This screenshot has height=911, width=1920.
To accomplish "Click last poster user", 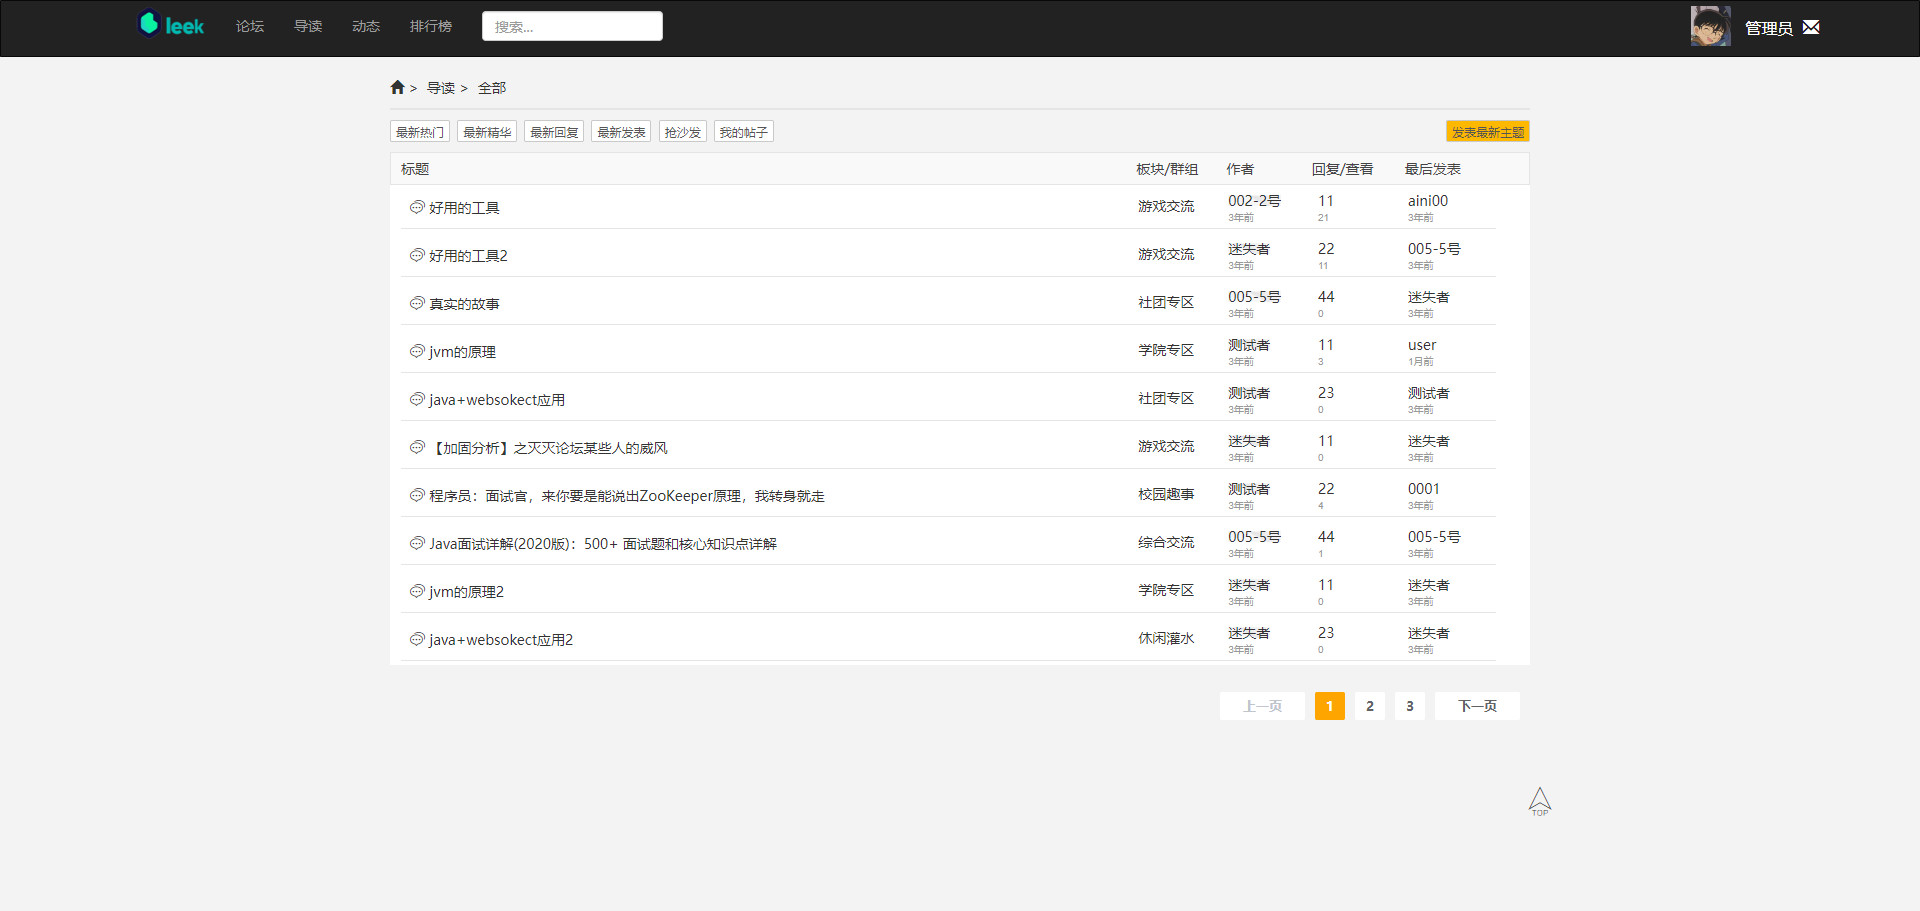I will point(1422,345).
